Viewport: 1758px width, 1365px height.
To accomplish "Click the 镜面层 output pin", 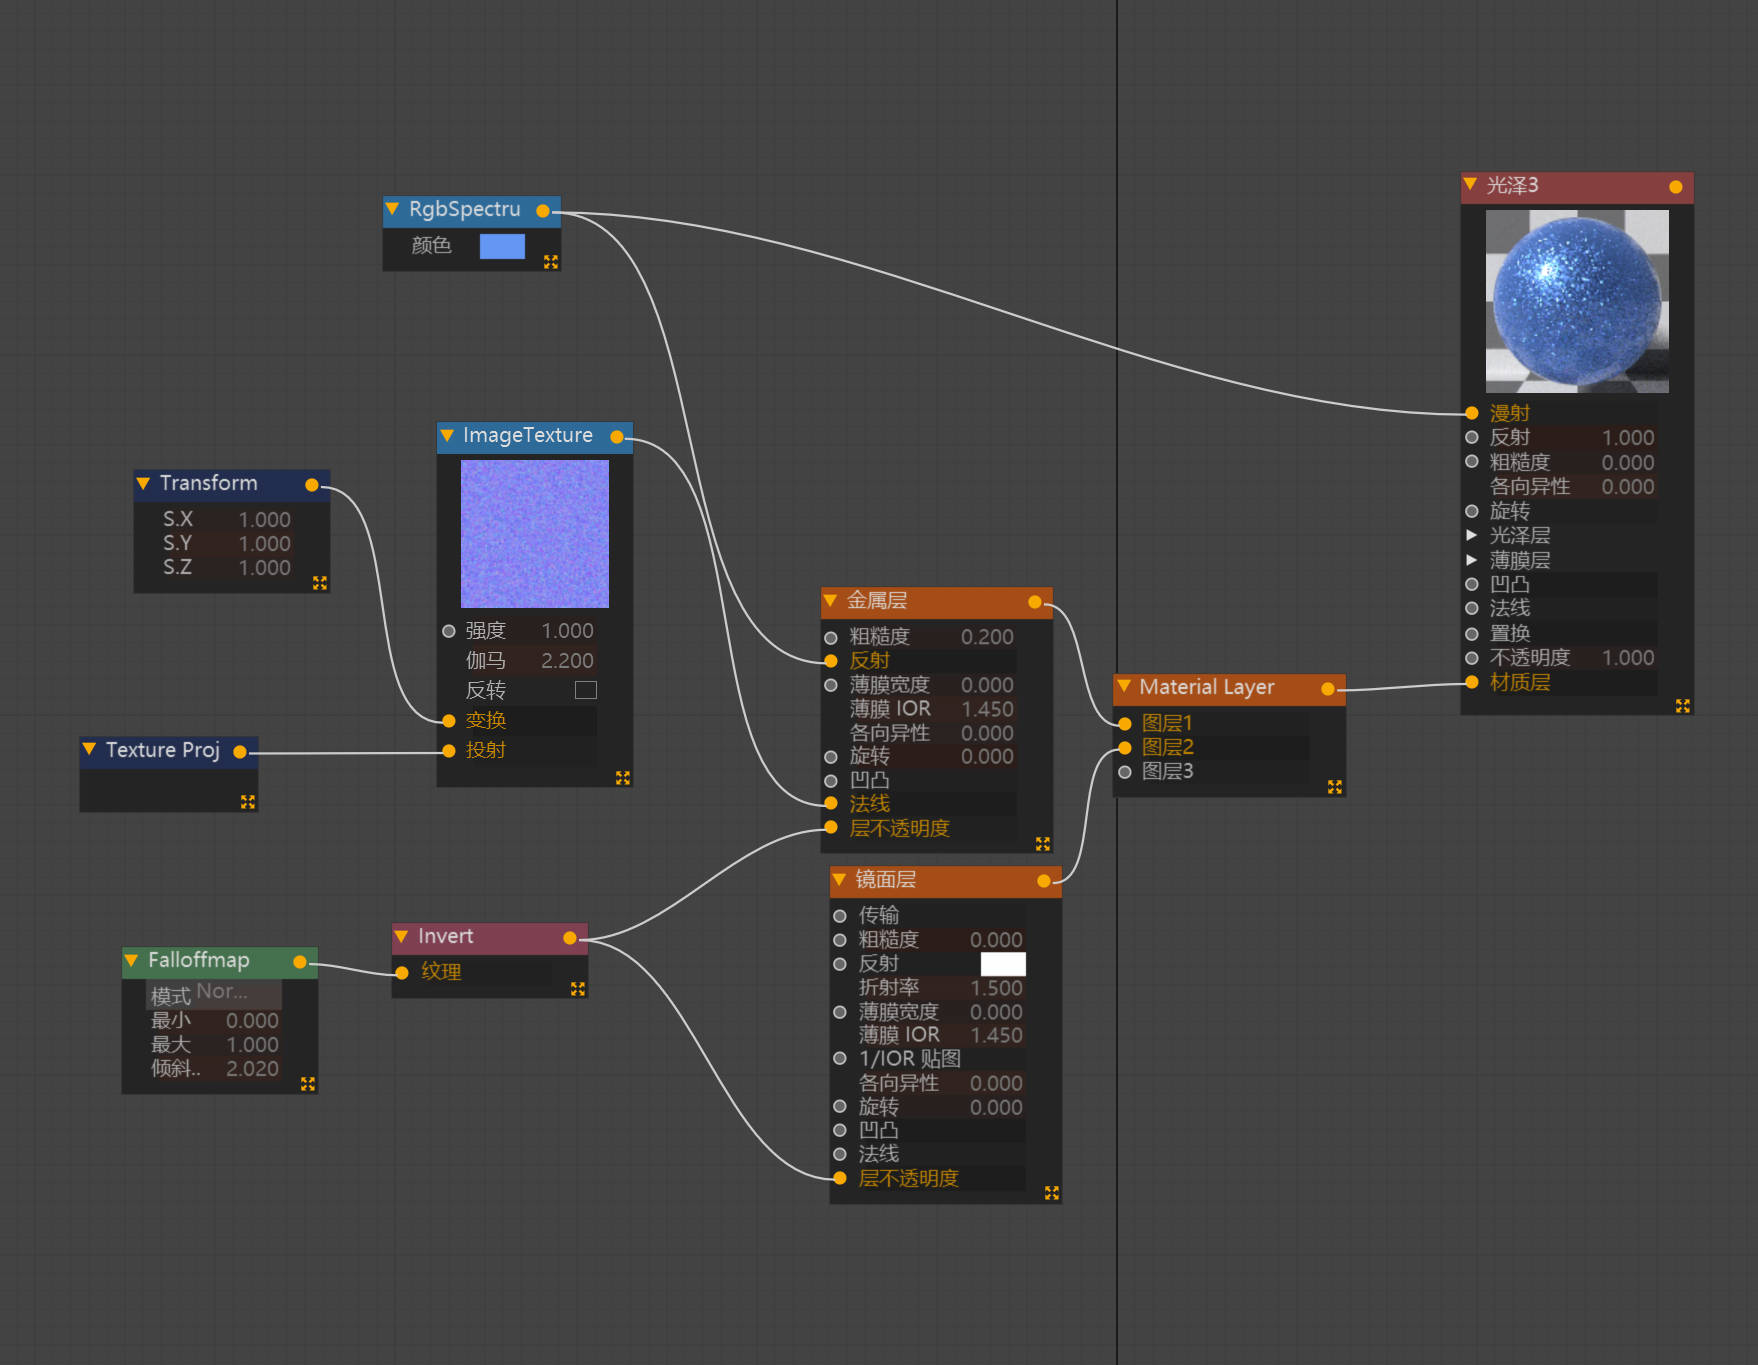I will [x=1044, y=881].
